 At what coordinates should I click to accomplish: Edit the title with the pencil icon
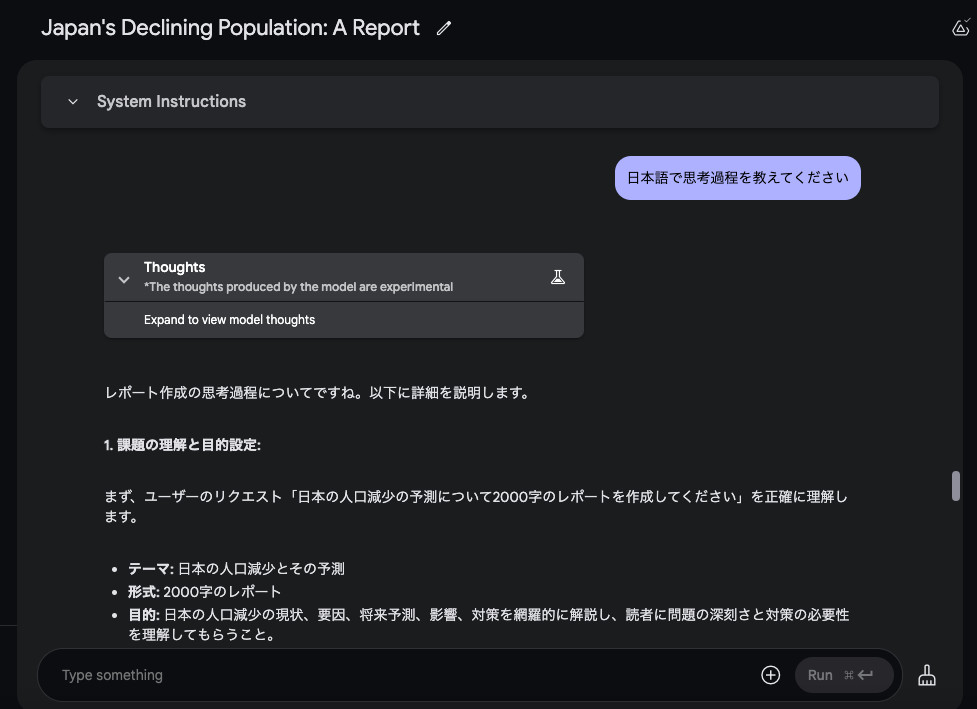(x=444, y=28)
